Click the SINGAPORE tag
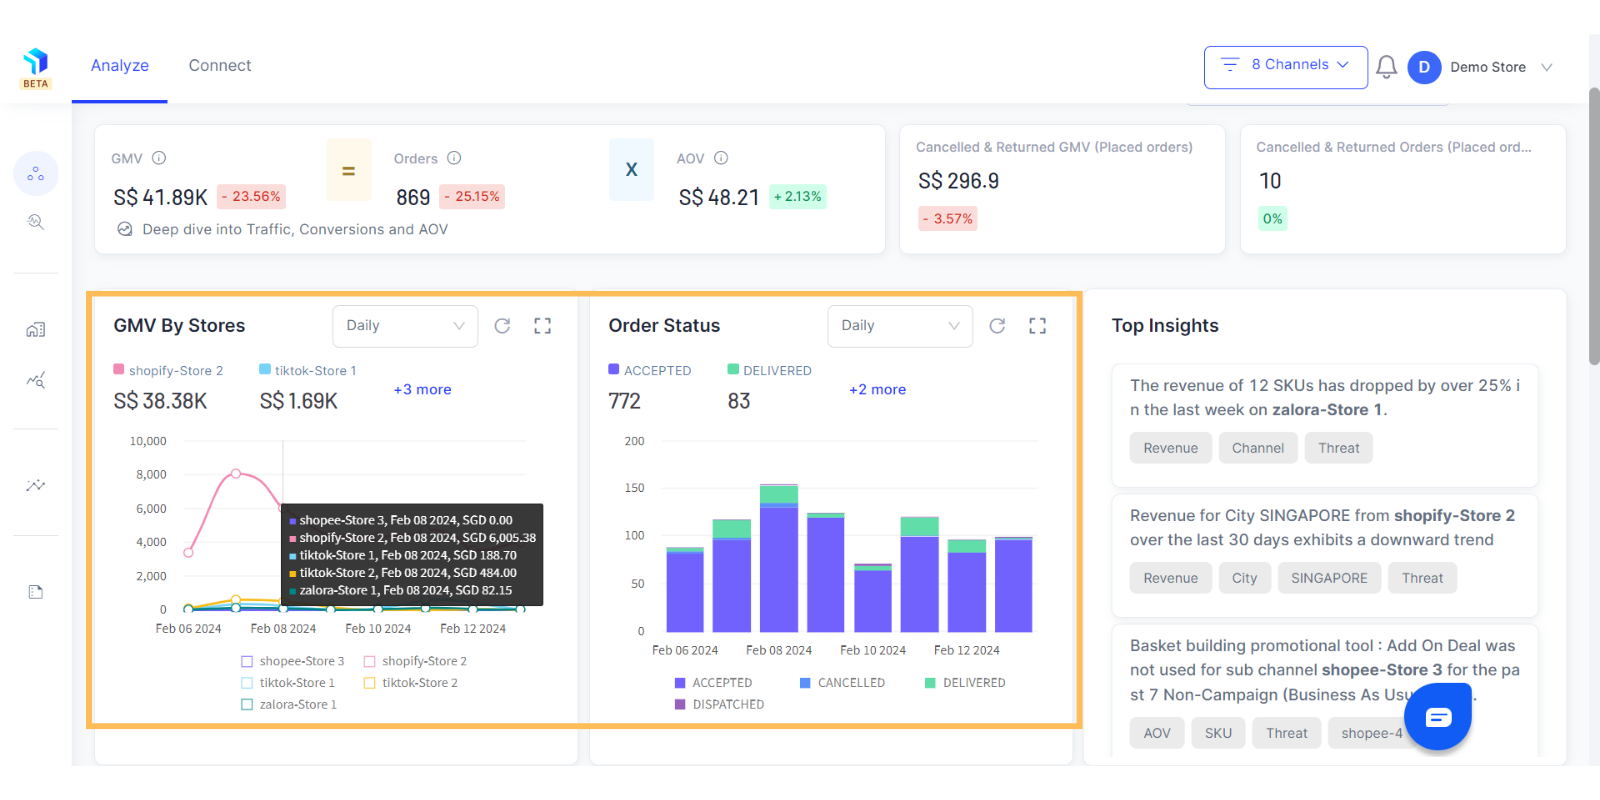1600x800 pixels. pos(1329,578)
